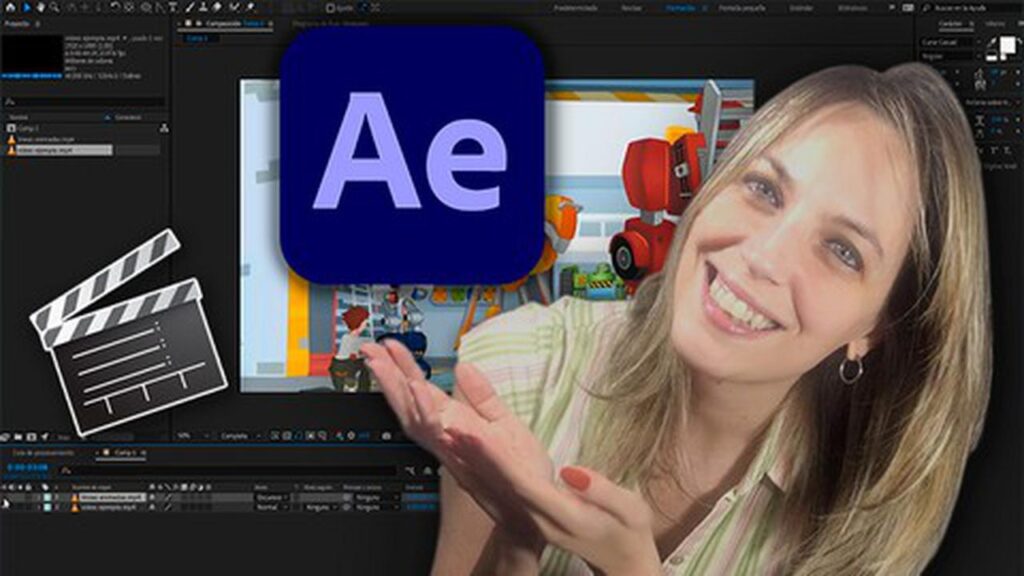The width and height of the screenshot is (1024, 576).
Task: Click the Home icon in the toolbar
Action: pyautogui.click(x=9, y=7)
